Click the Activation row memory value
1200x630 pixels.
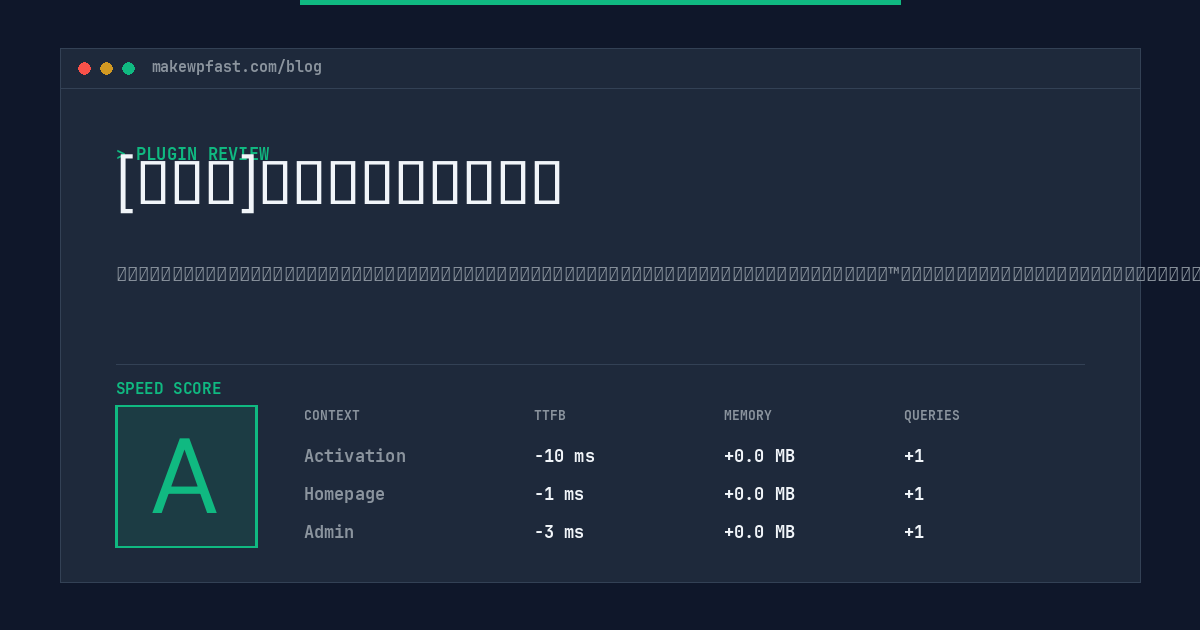pos(759,456)
